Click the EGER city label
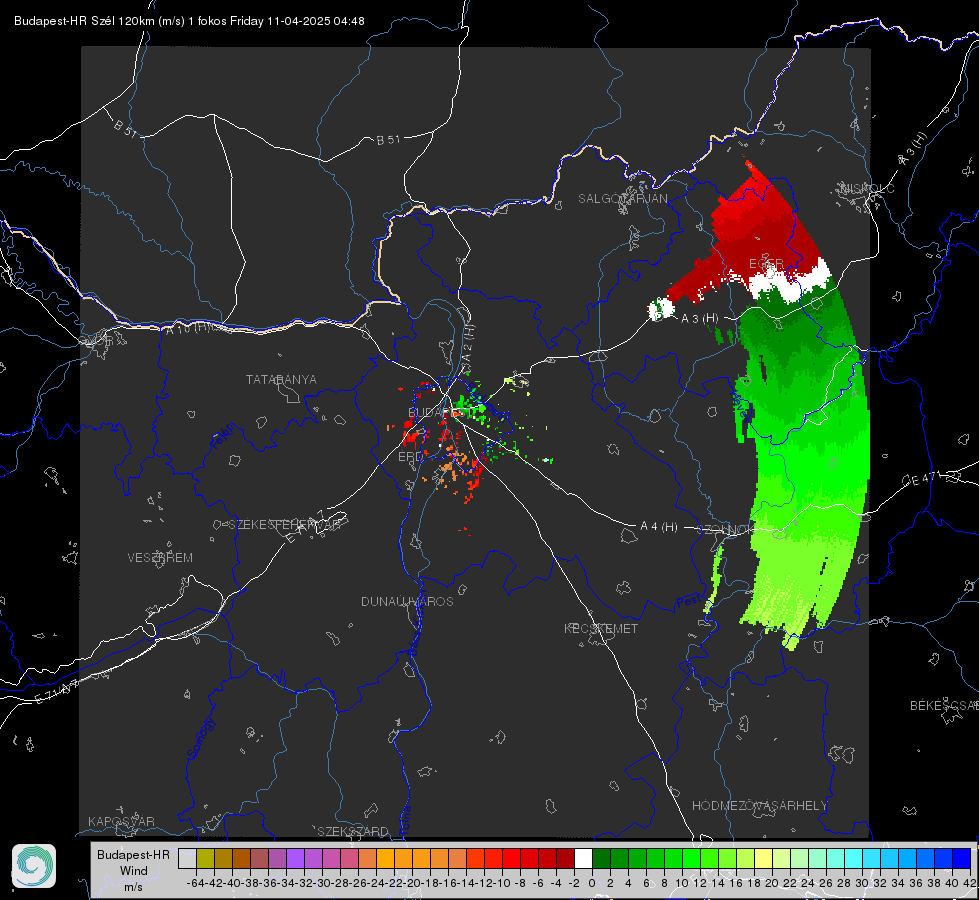 [766, 264]
